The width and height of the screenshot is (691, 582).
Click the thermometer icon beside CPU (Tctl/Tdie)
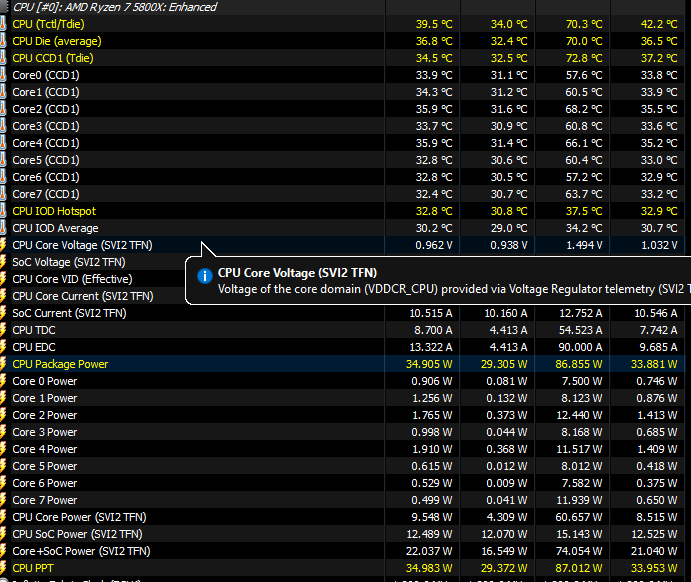pos(3,24)
